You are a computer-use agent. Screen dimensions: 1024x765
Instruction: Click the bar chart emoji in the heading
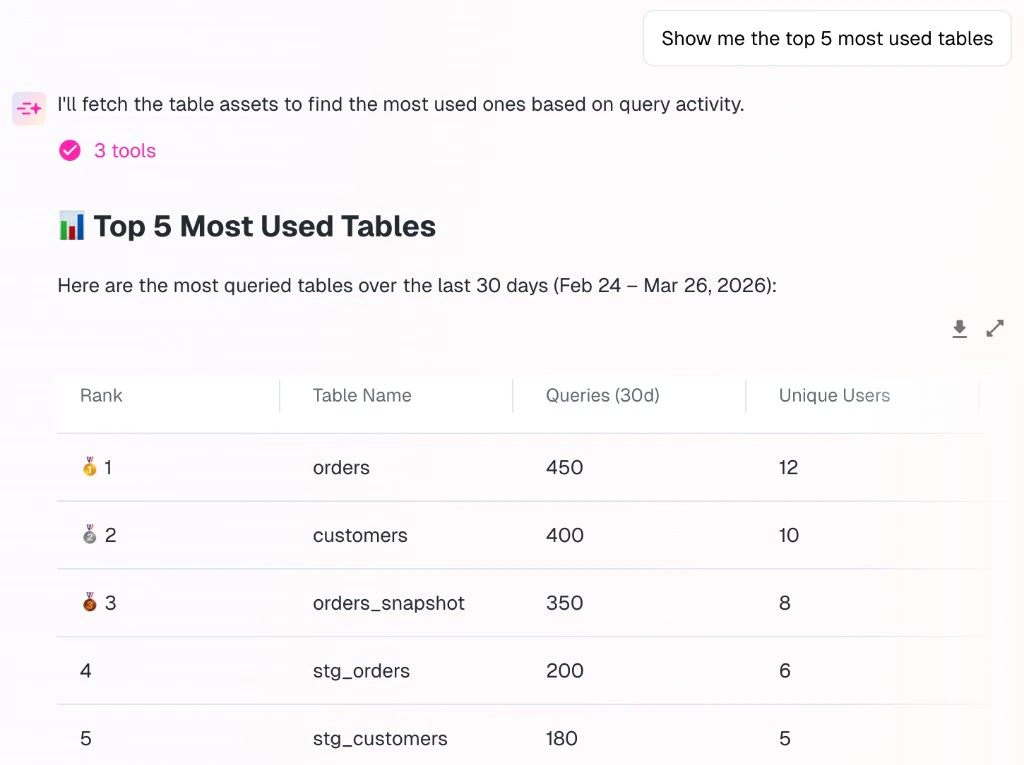click(x=70, y=226)
